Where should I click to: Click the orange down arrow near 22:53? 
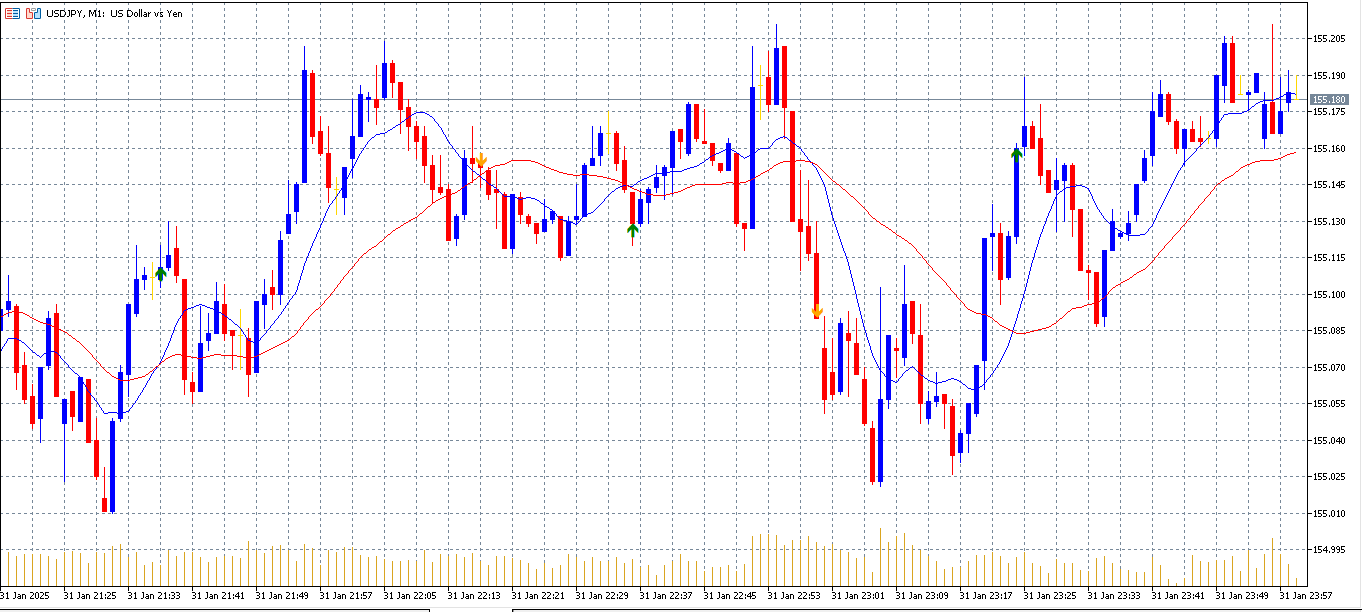[x=817, y=311]
